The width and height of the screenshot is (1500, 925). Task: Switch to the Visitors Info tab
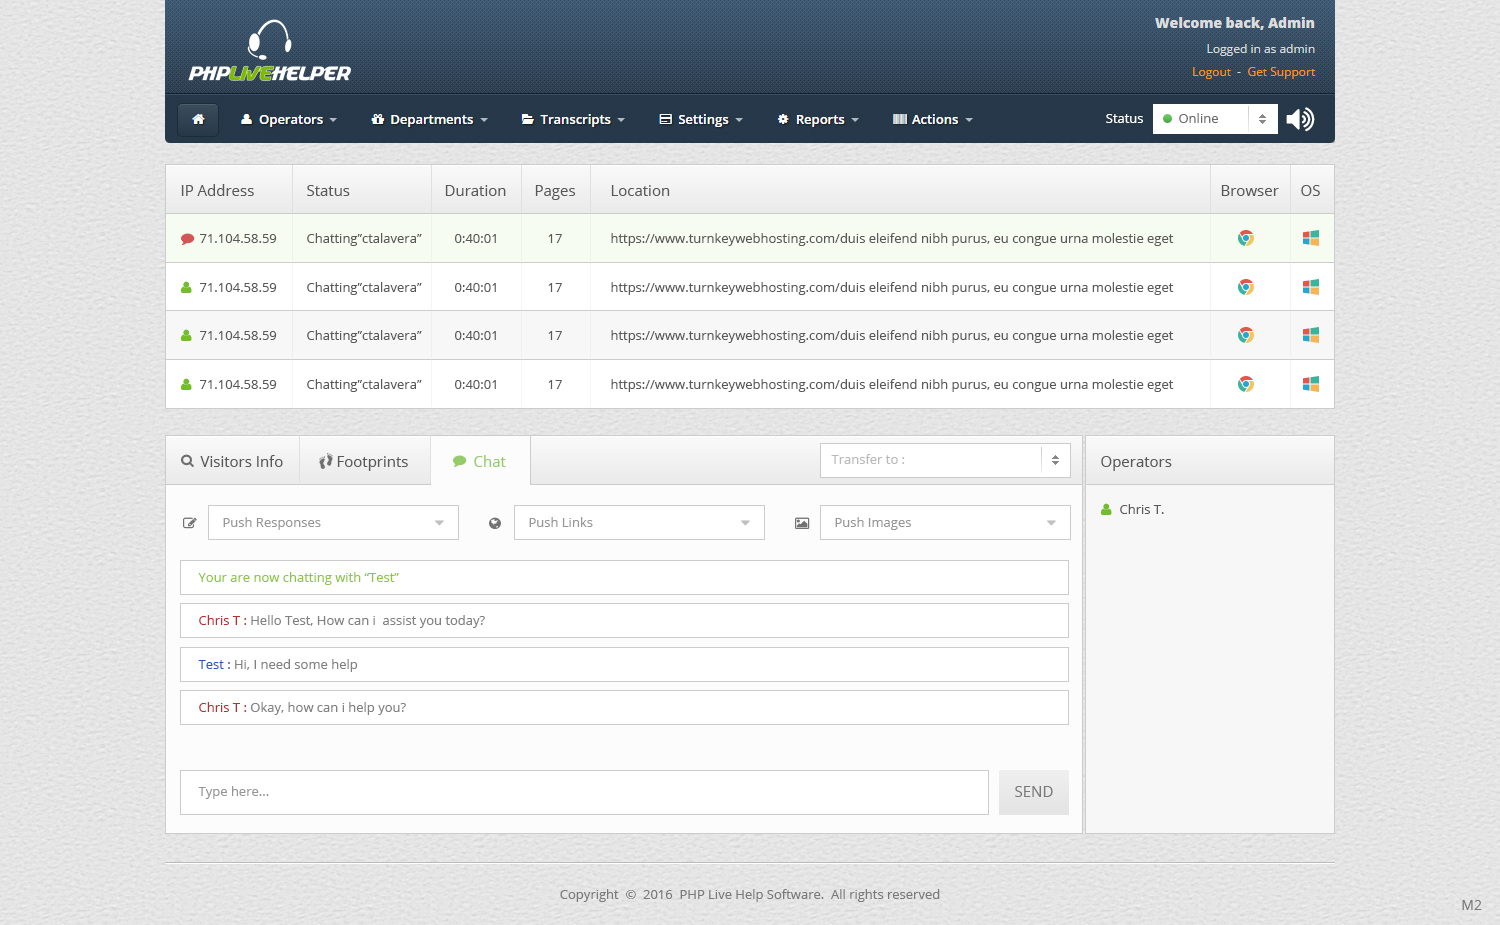coord(232,461)
